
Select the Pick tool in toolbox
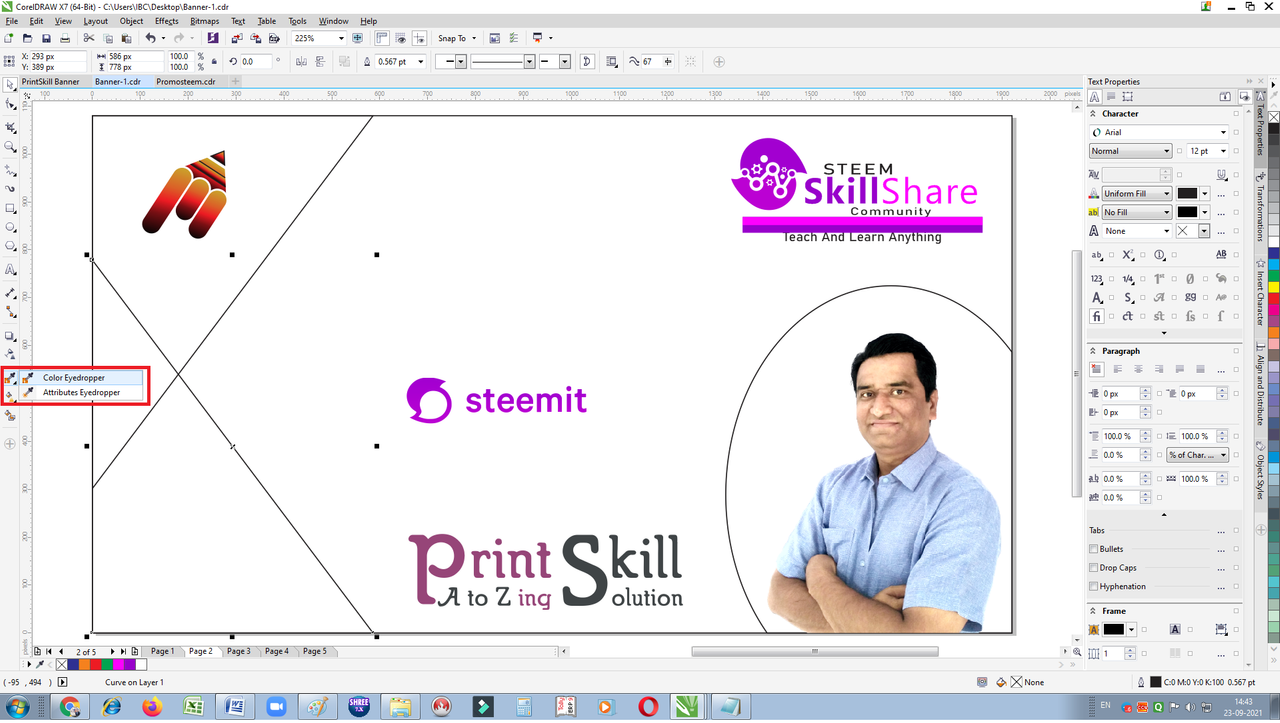[x=11, y=85]
